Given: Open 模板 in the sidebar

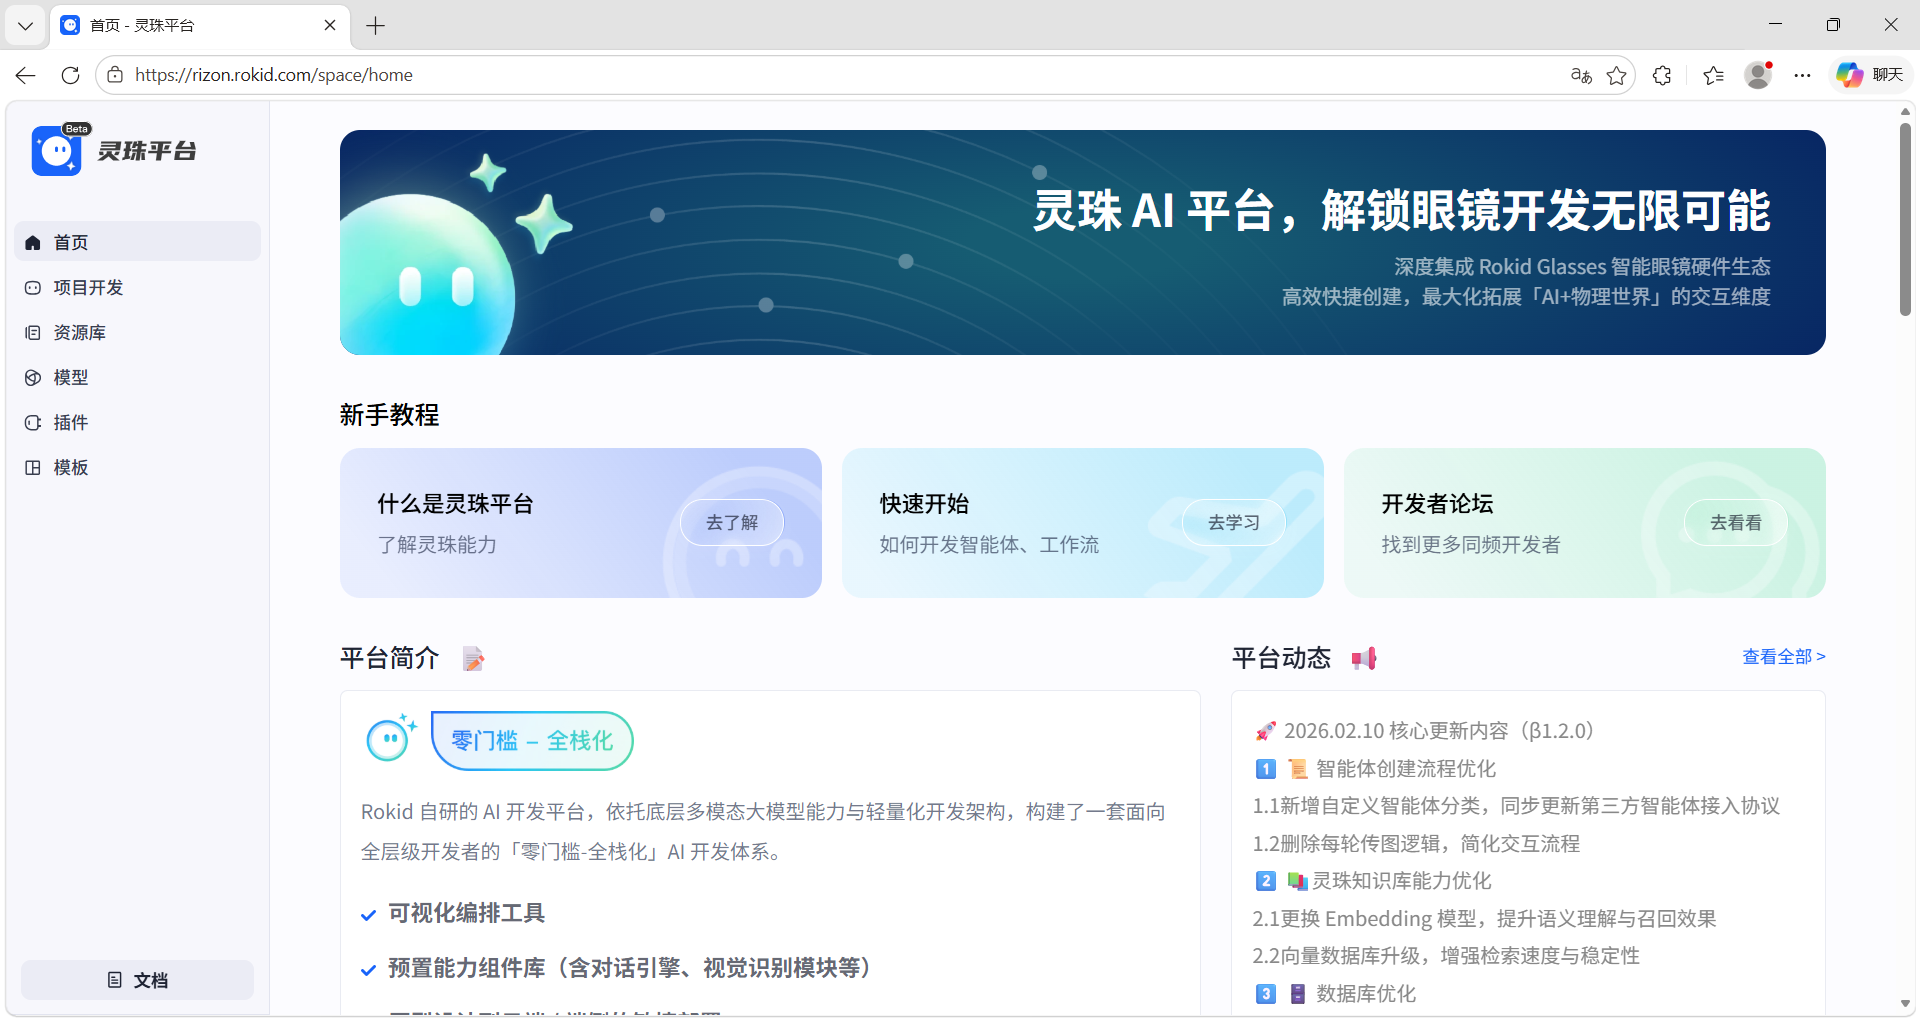Looking at the screenshot, I should tap(137, 467).
